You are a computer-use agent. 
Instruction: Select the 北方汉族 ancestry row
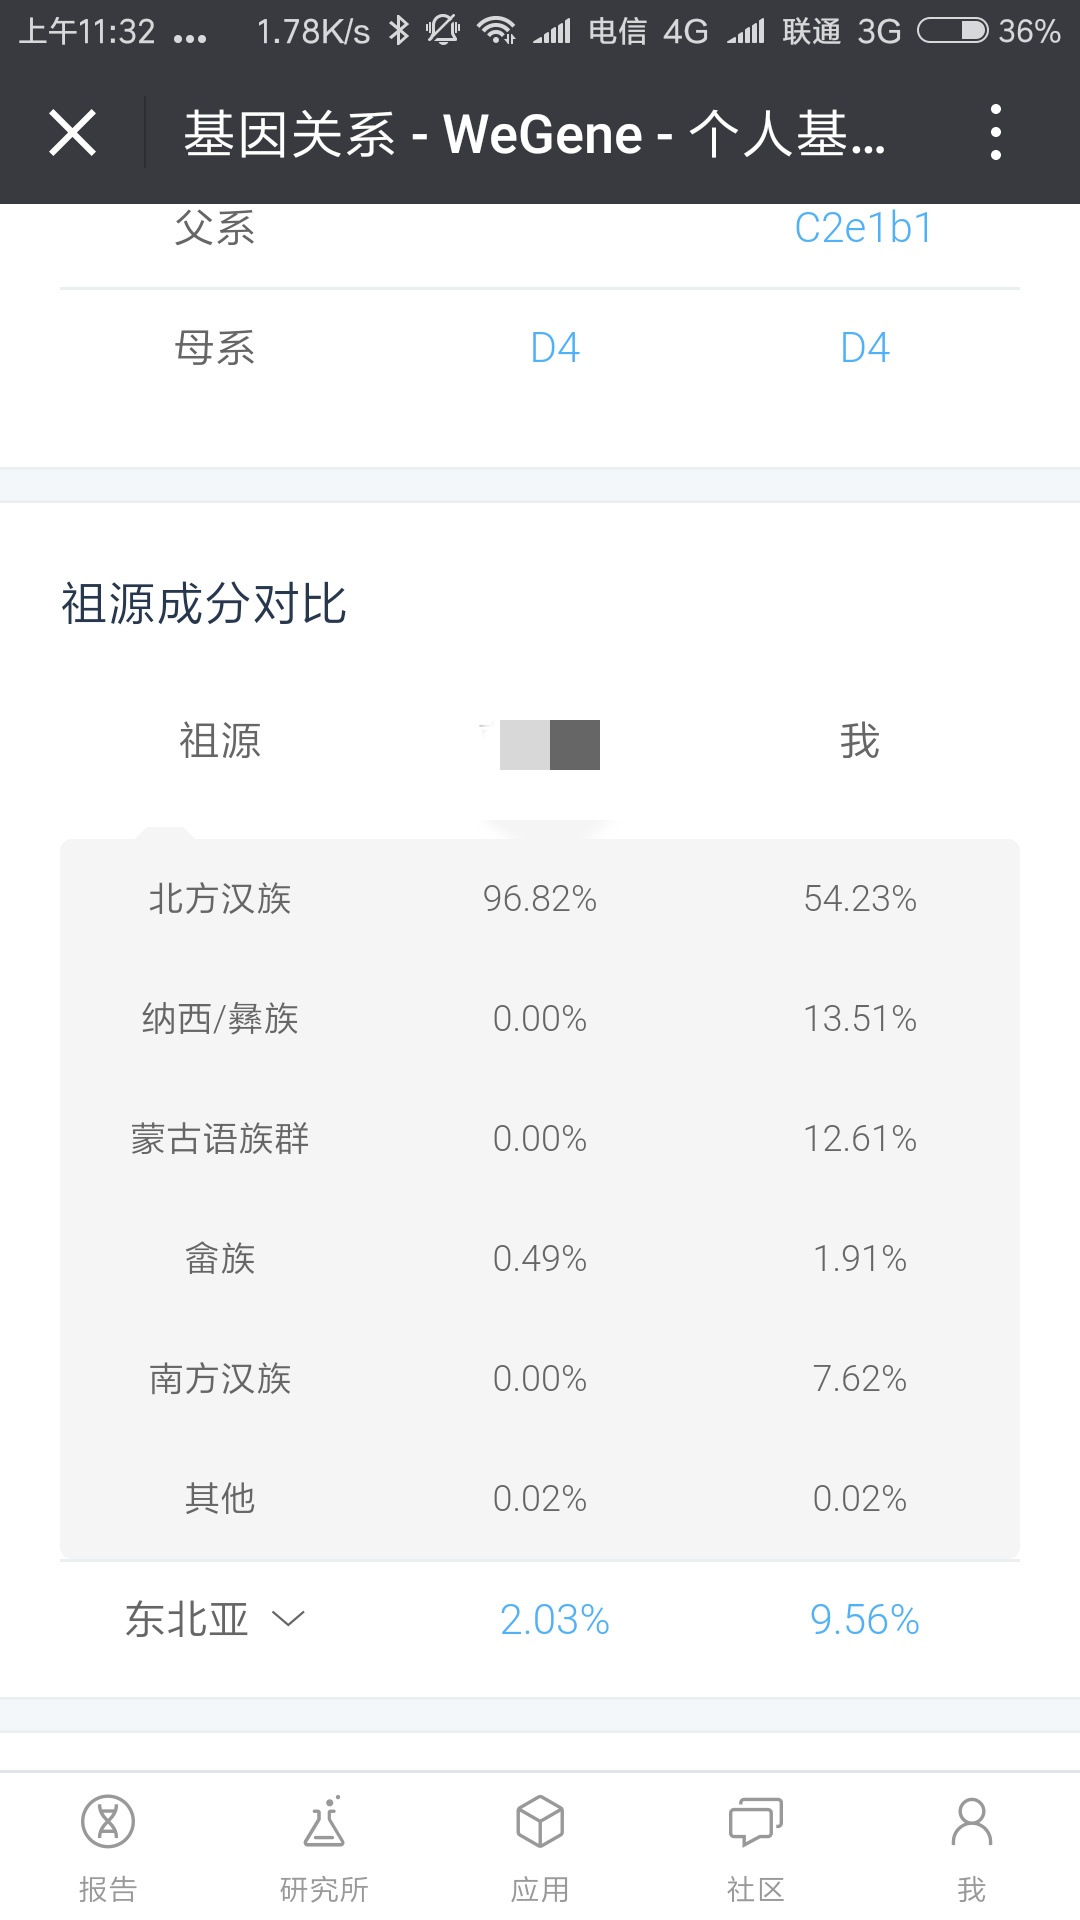tap(540, 899)
